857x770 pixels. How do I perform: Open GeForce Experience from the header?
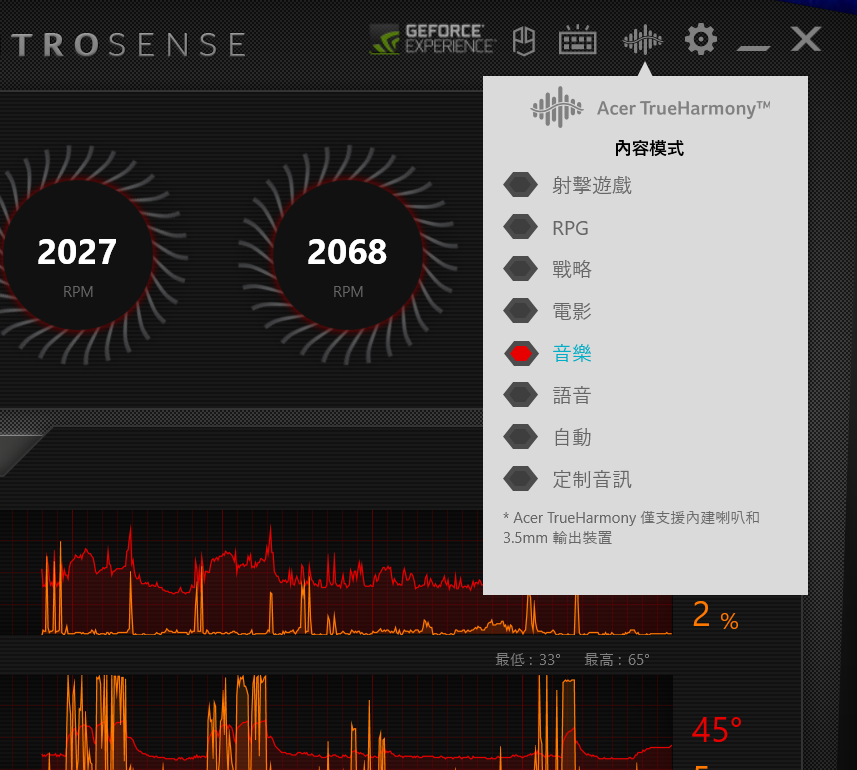pos(432,39)
